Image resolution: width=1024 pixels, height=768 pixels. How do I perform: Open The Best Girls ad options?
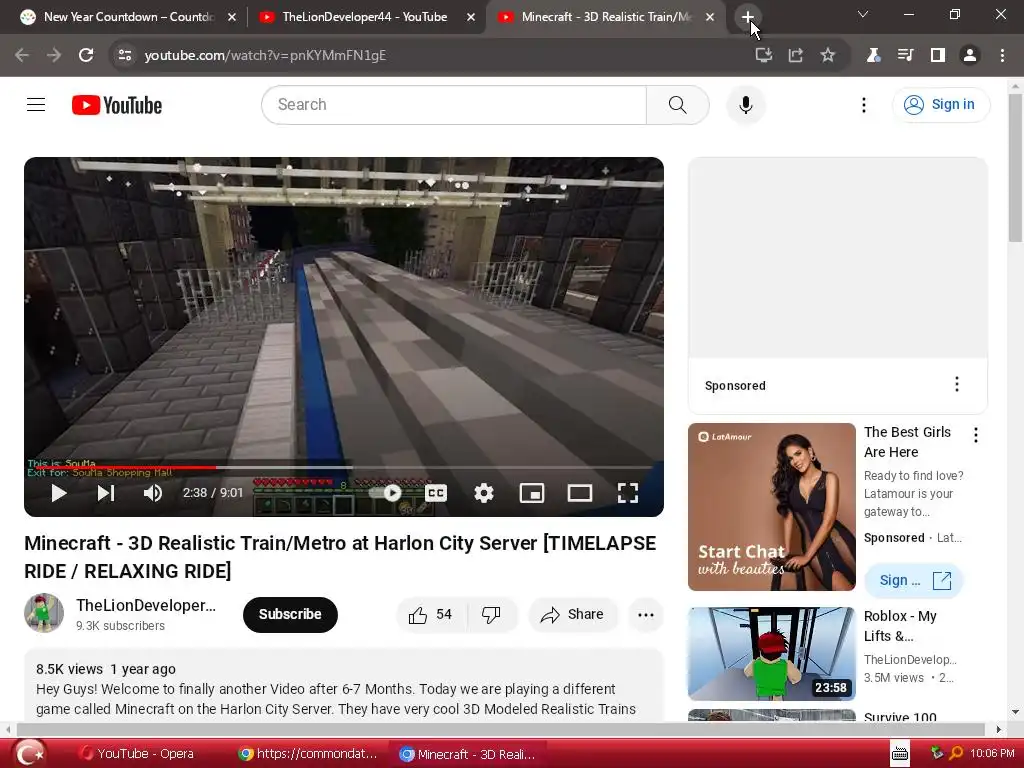tap(976, 435)
